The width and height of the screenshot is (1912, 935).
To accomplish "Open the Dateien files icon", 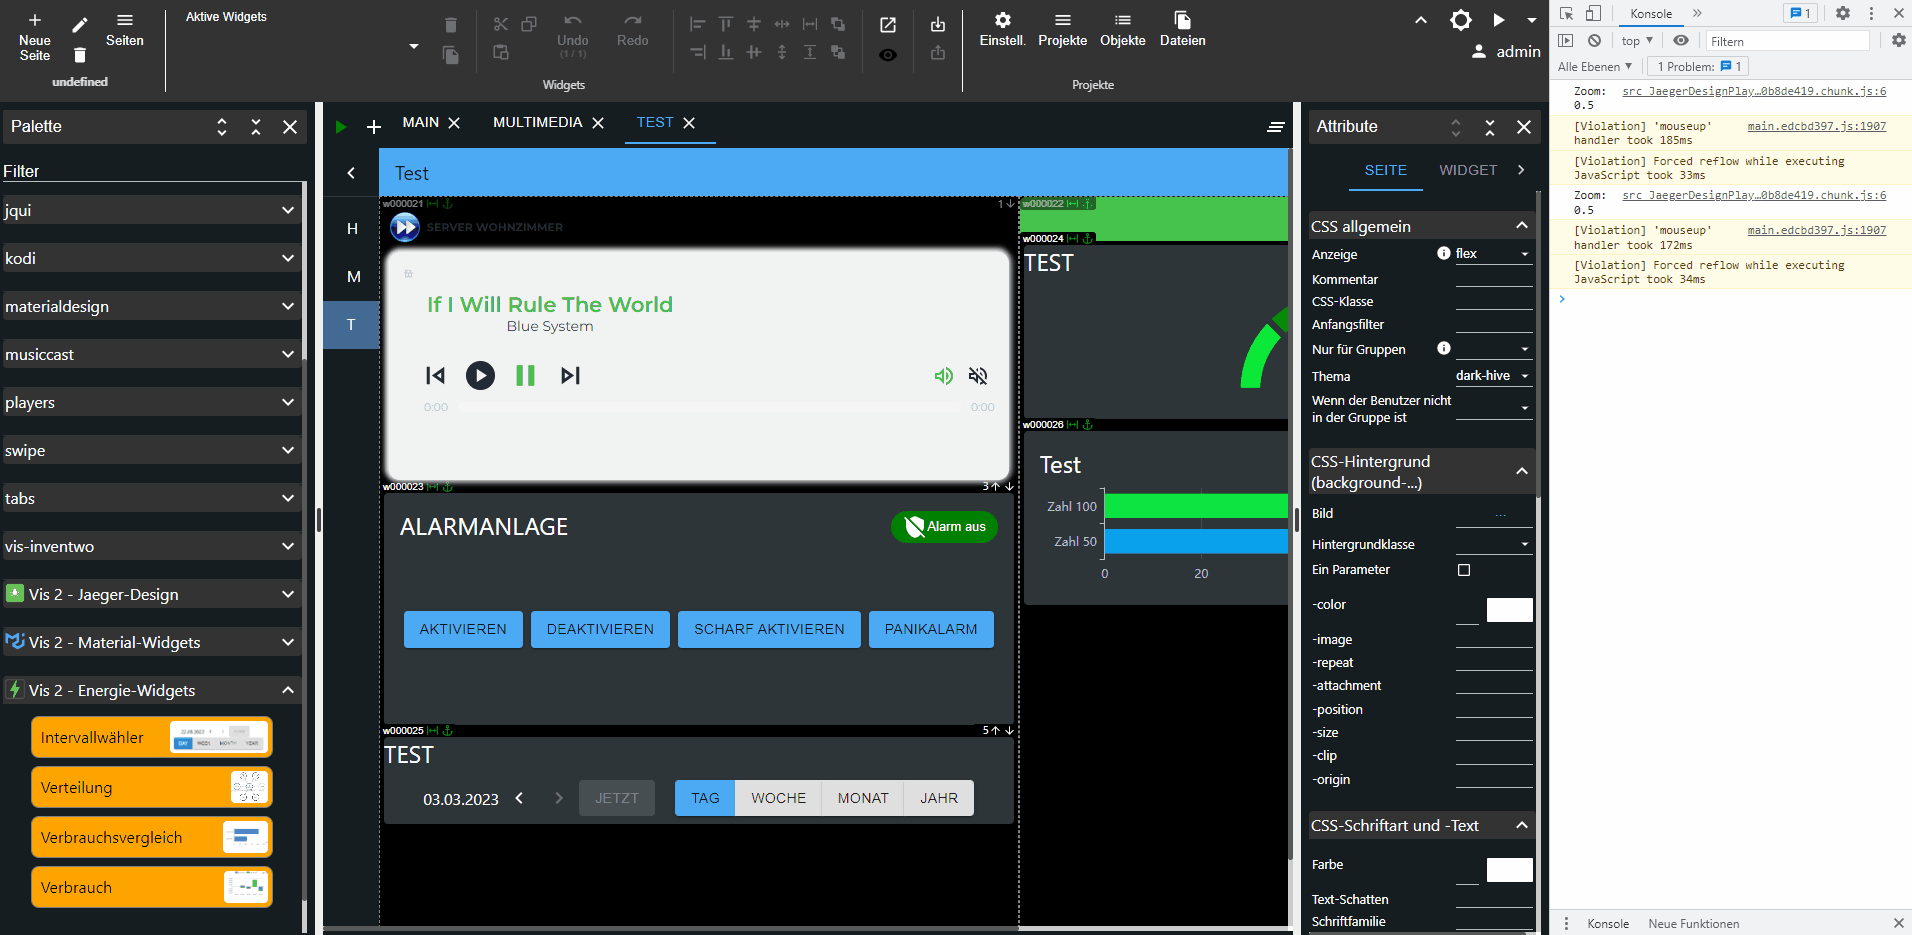I will [1182, 21].
